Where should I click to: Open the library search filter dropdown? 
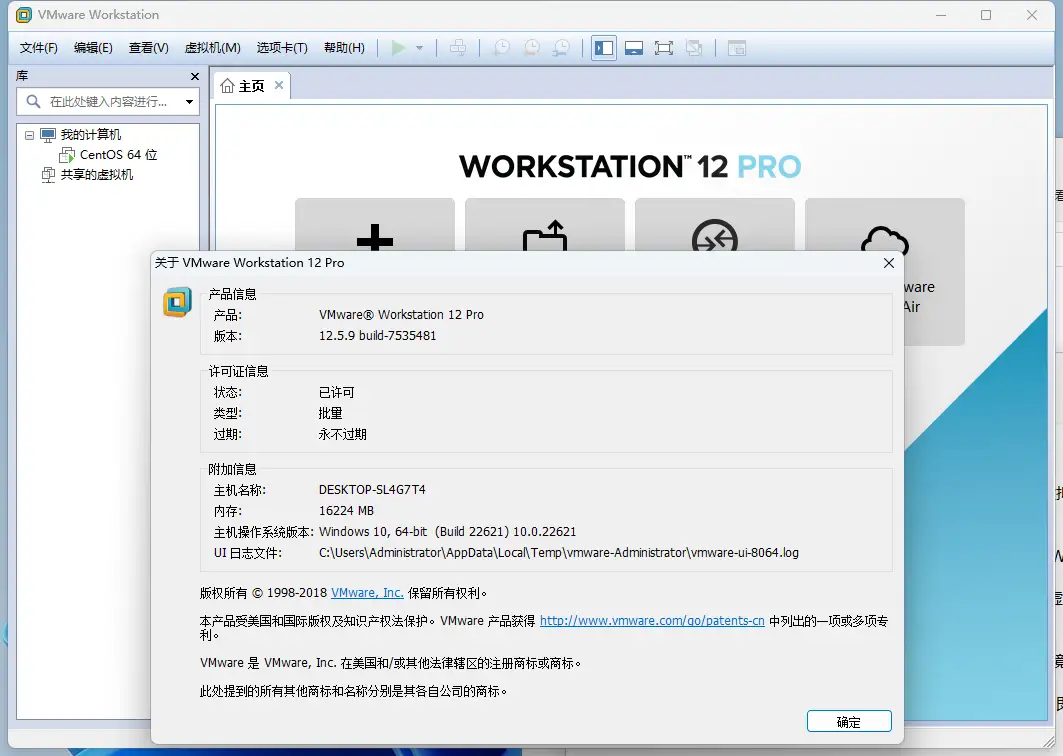click(189, 102)
